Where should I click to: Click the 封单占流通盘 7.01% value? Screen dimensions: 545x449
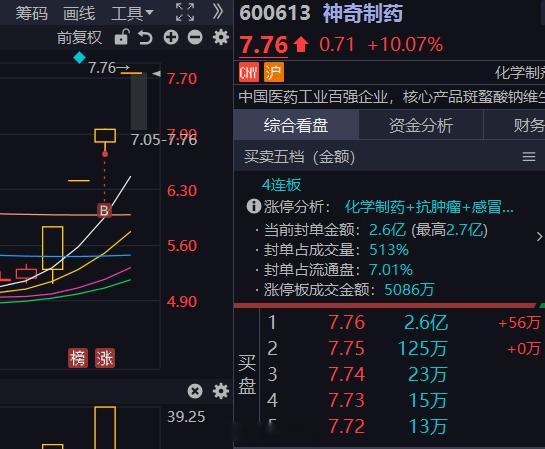[391, 270]
